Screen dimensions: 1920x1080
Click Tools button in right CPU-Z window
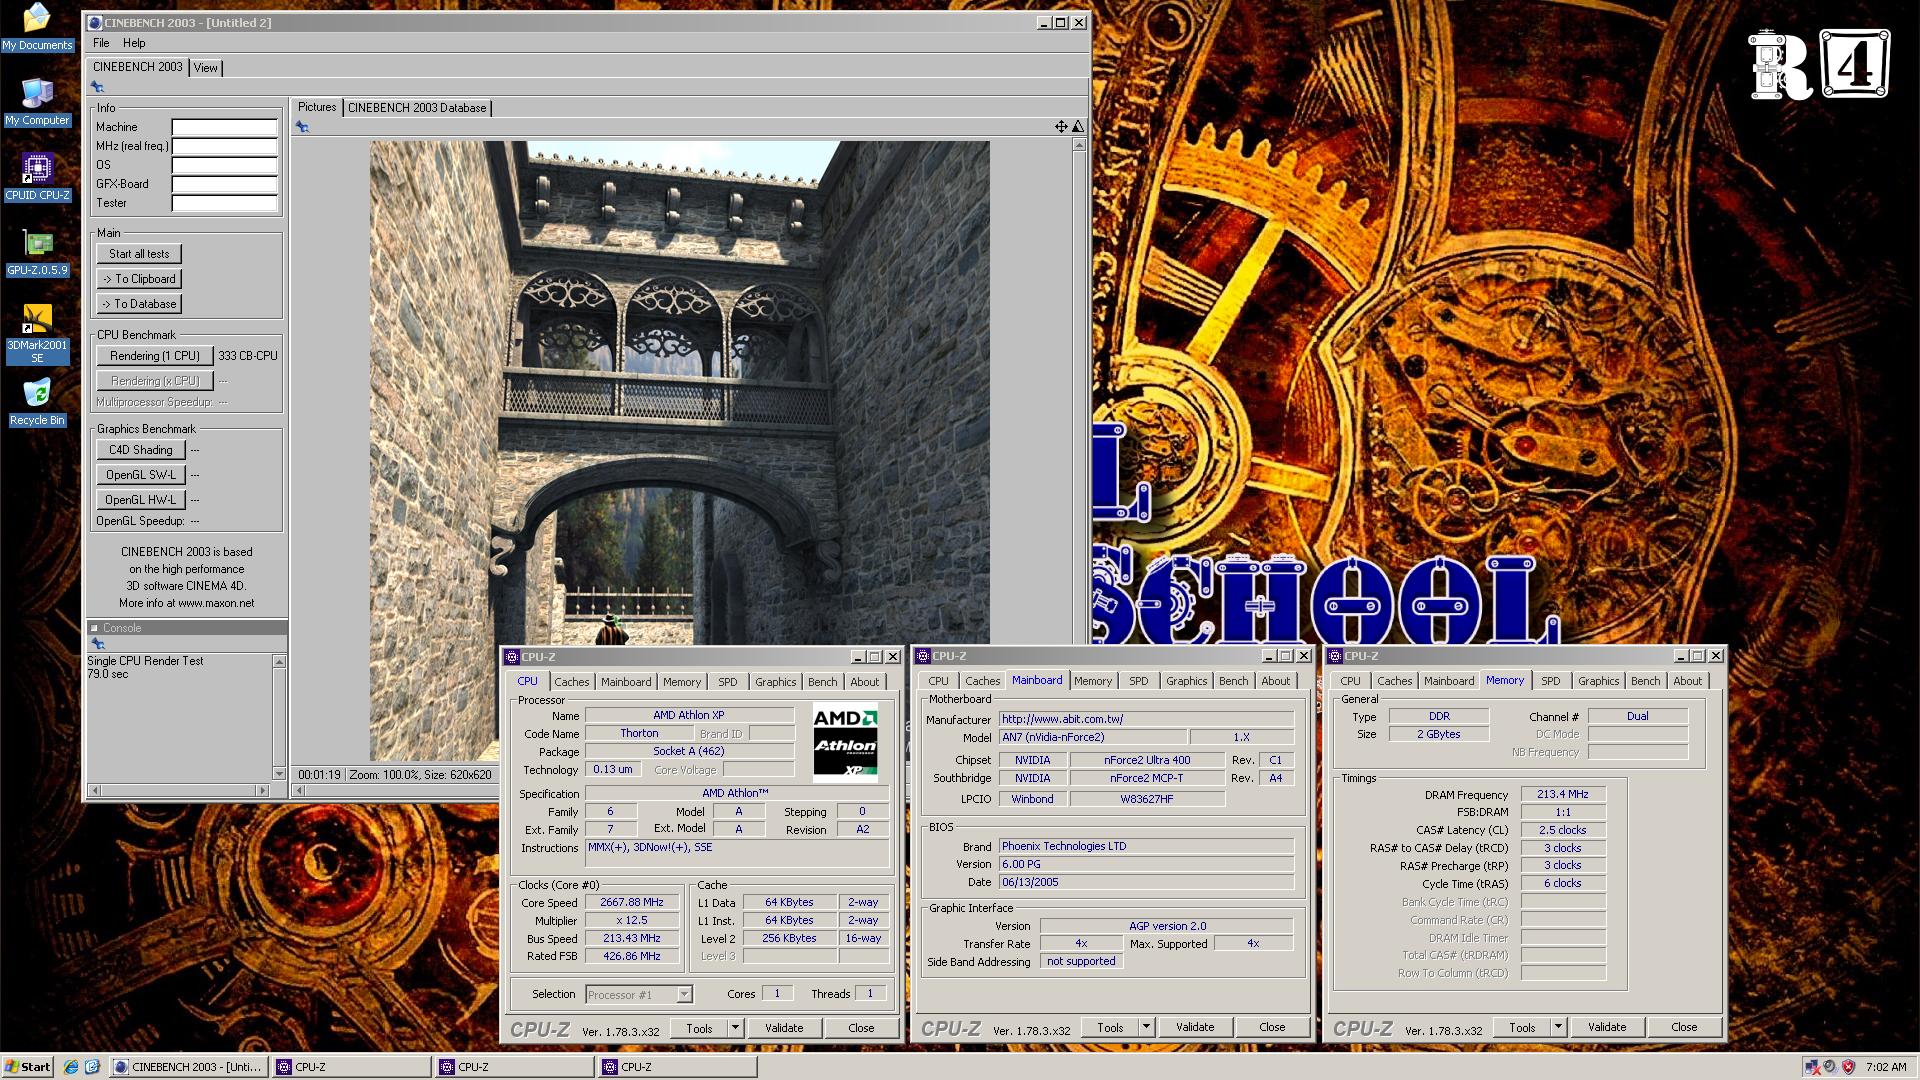coord(1522,1027)
